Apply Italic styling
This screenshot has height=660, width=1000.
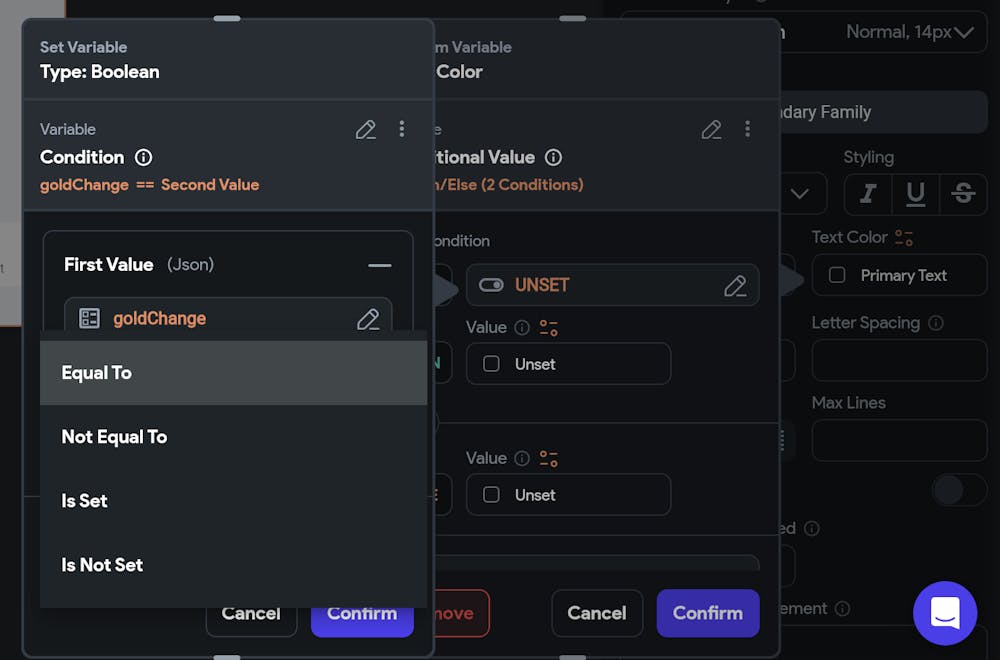867,194
